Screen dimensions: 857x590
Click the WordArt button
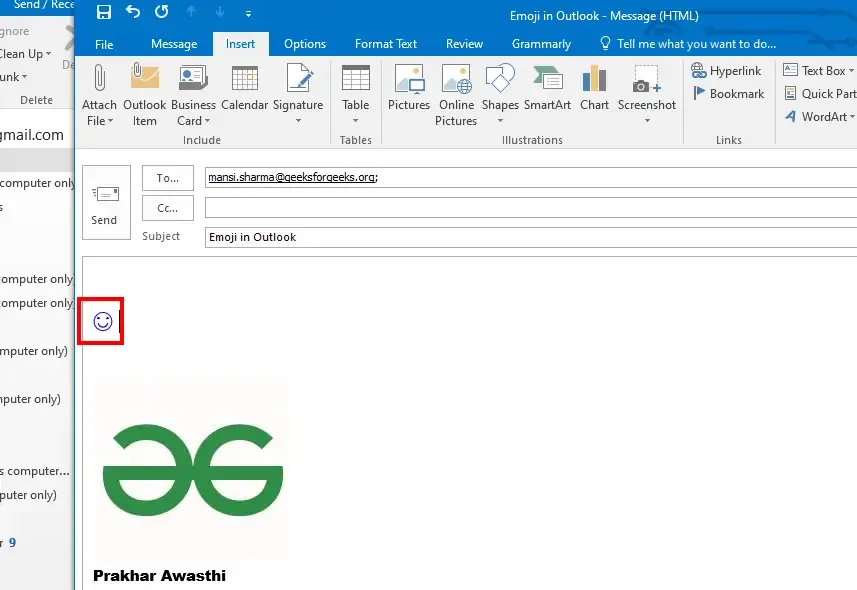[816, 116]
